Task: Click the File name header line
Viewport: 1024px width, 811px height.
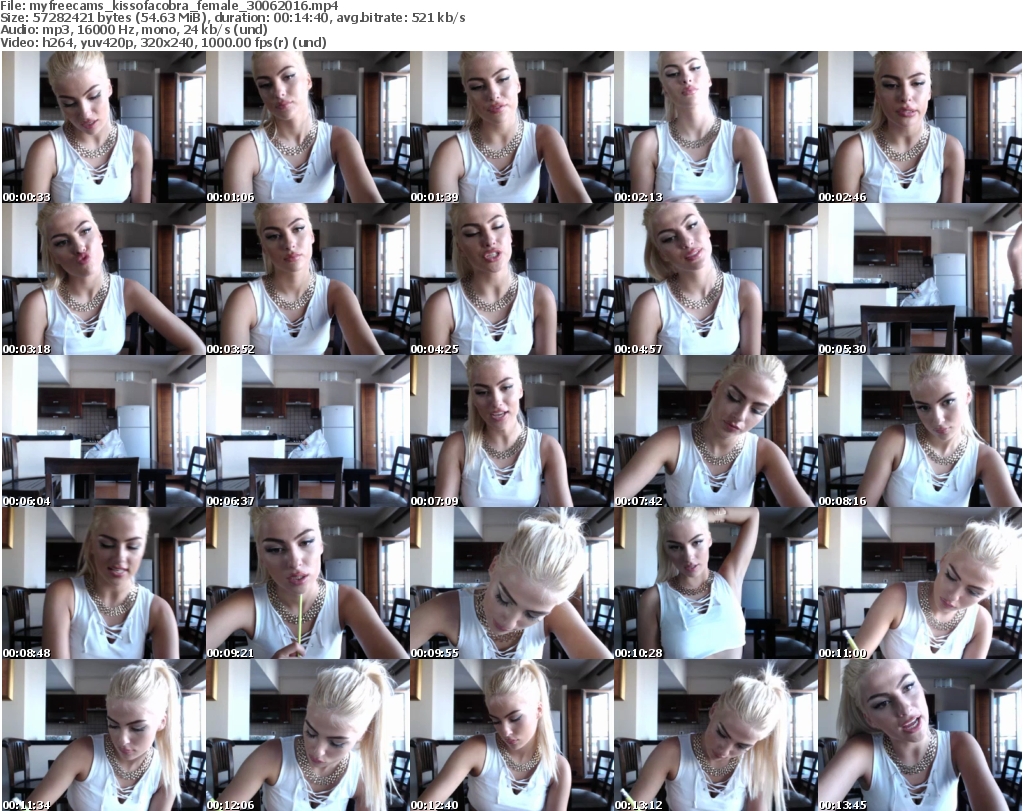Action: click(169, 6)
